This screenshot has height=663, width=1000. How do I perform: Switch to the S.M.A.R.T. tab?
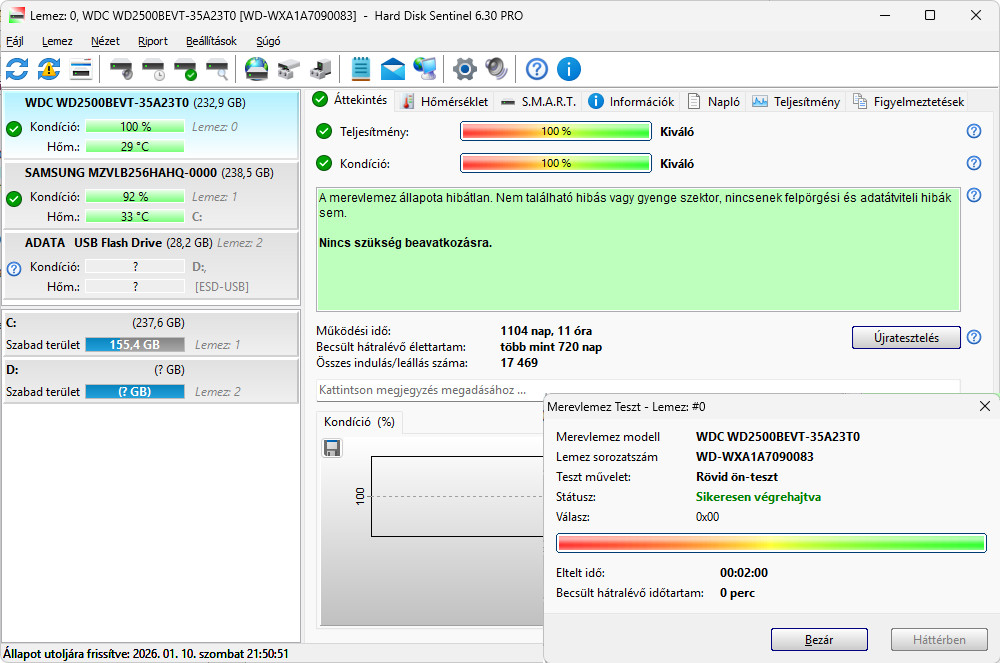pos(539,102)
